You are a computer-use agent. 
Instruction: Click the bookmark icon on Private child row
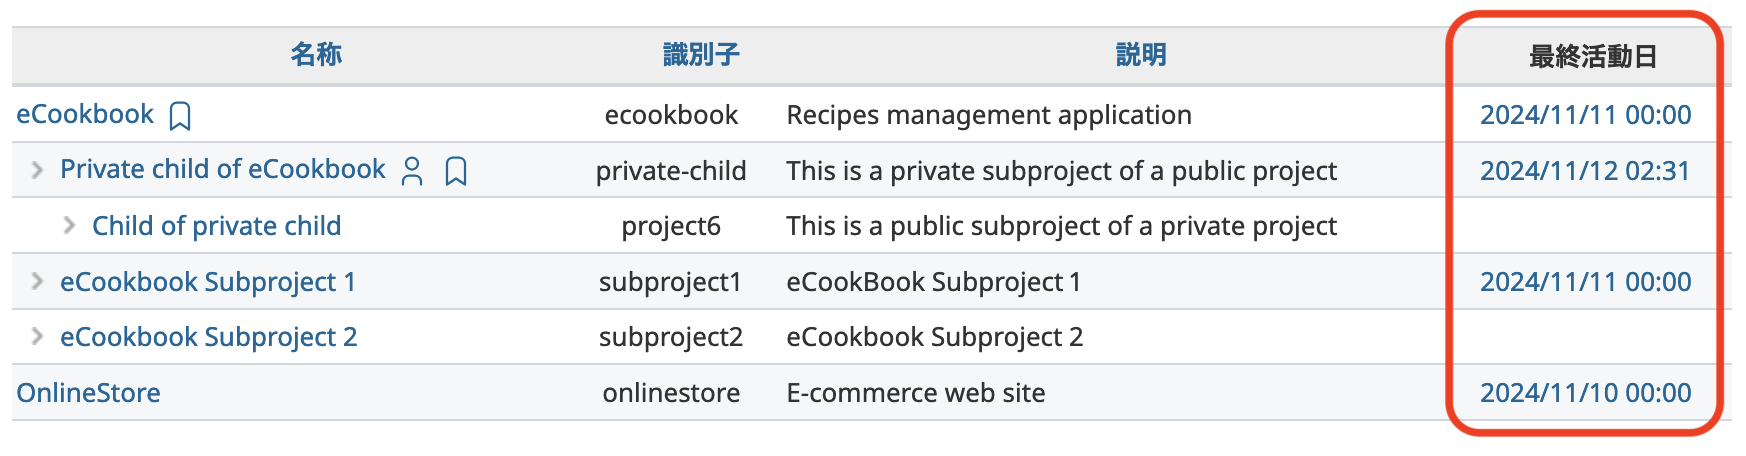(456, 171)
